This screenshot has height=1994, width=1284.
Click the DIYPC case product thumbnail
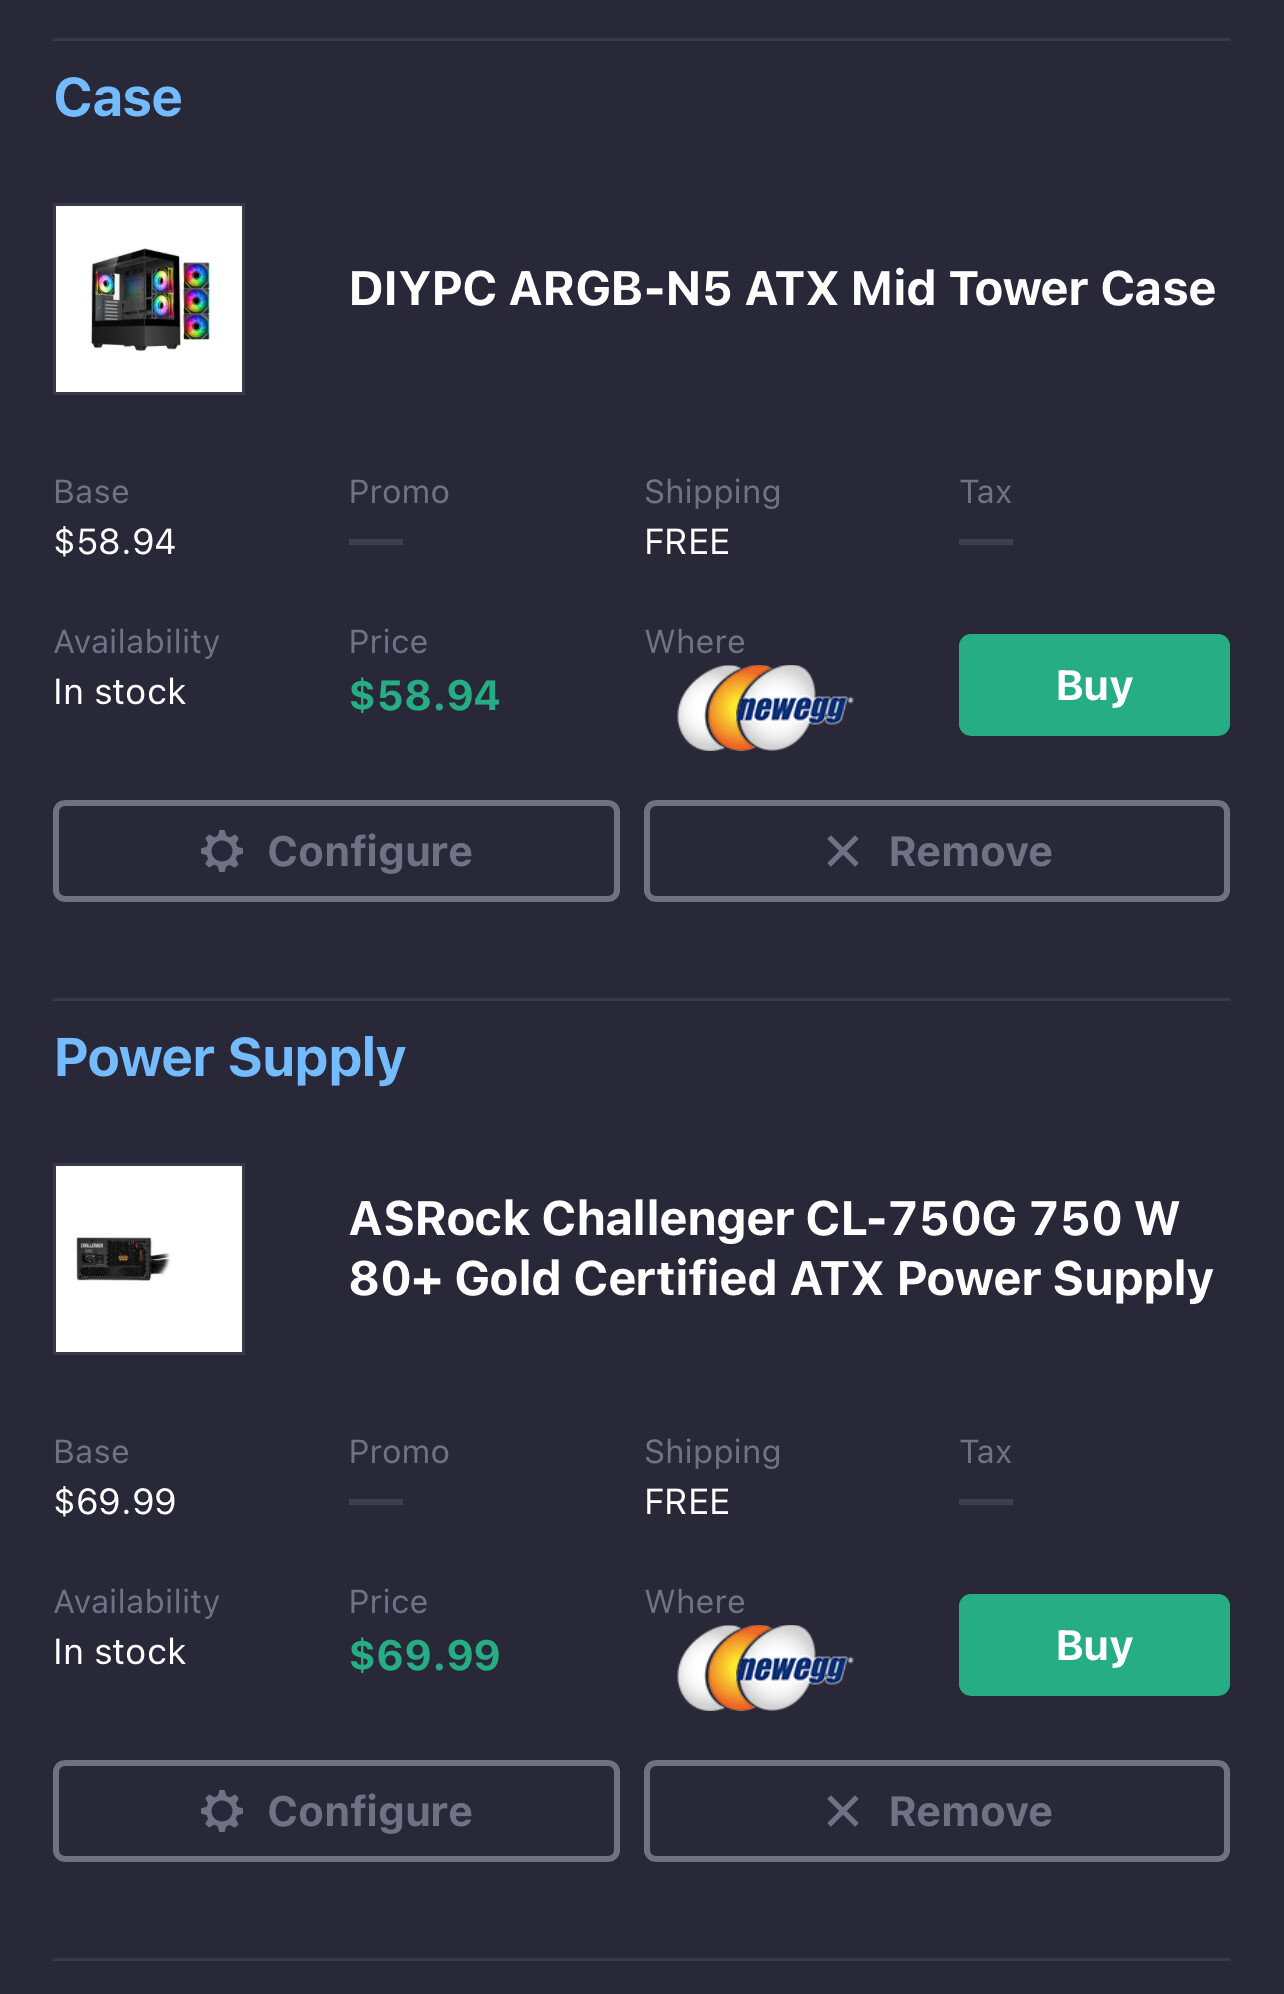tap(149, 299)
